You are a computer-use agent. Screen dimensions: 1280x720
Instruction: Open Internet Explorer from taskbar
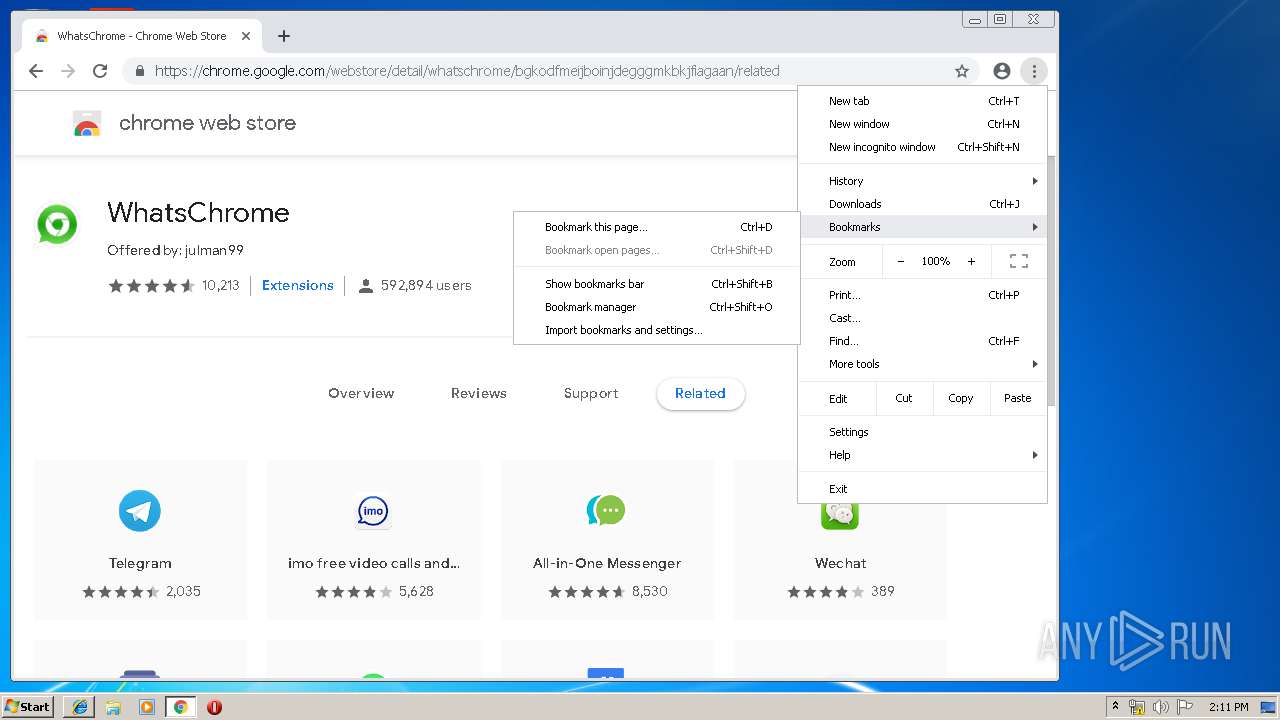point(80,707)
